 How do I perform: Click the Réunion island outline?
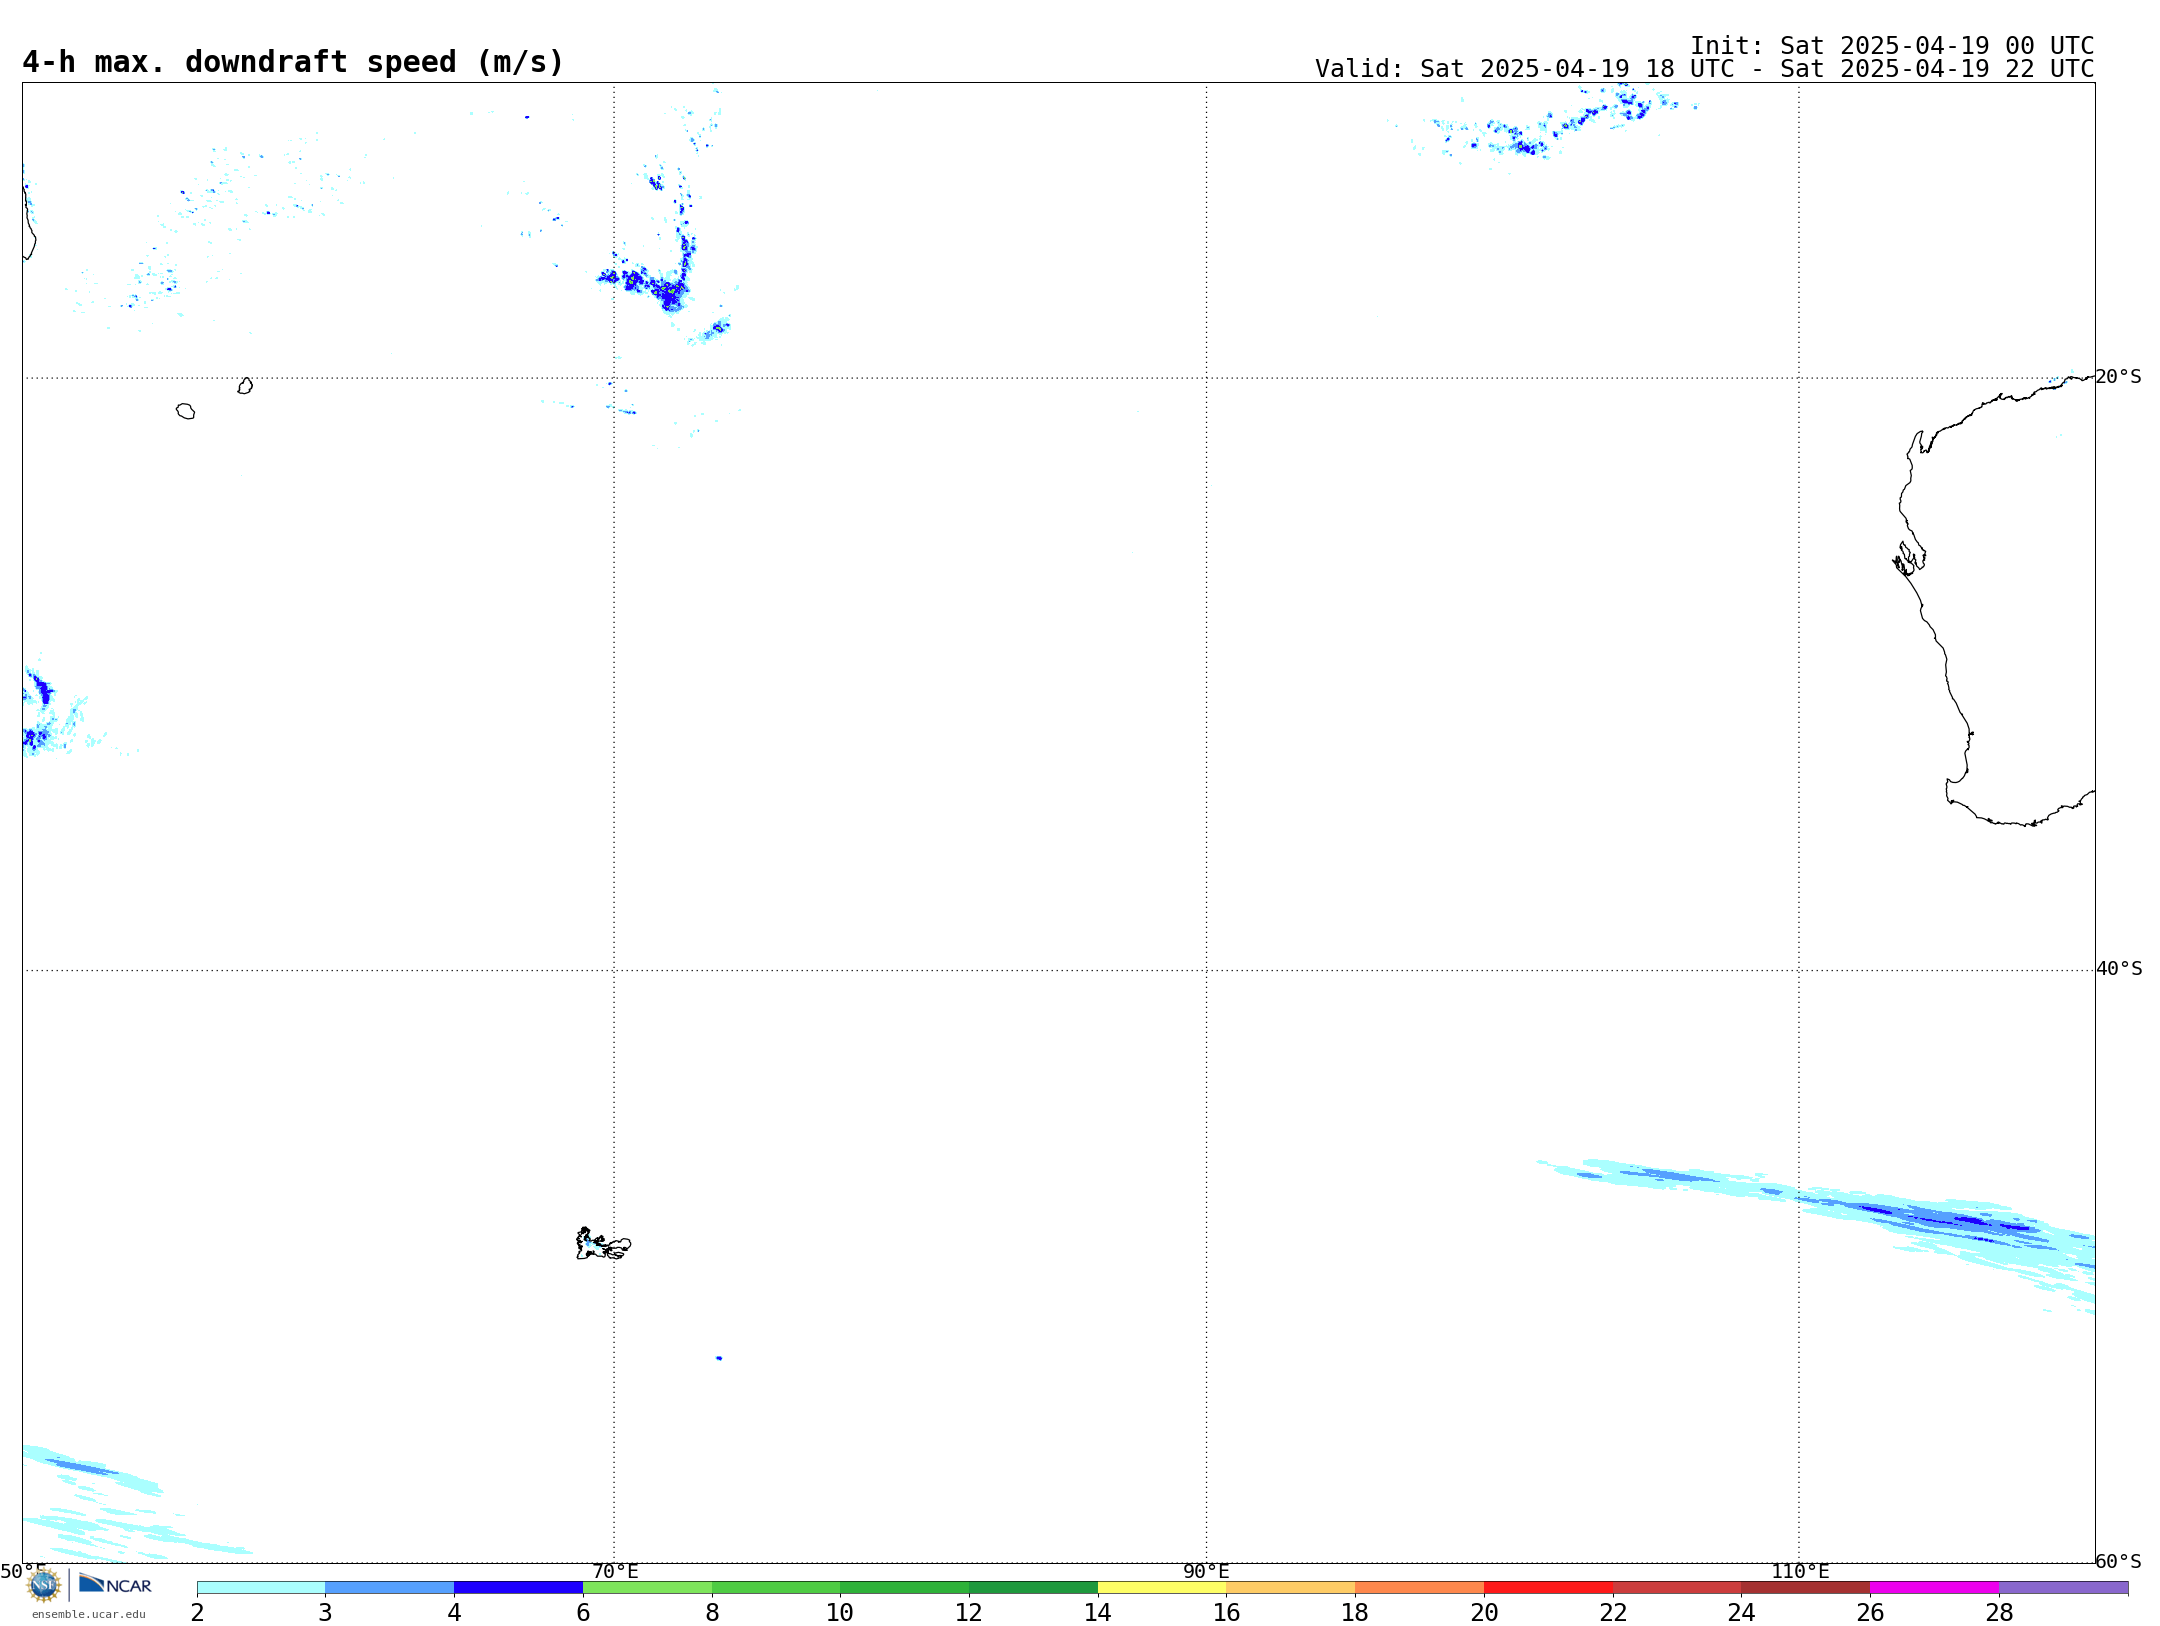[185, 411]
